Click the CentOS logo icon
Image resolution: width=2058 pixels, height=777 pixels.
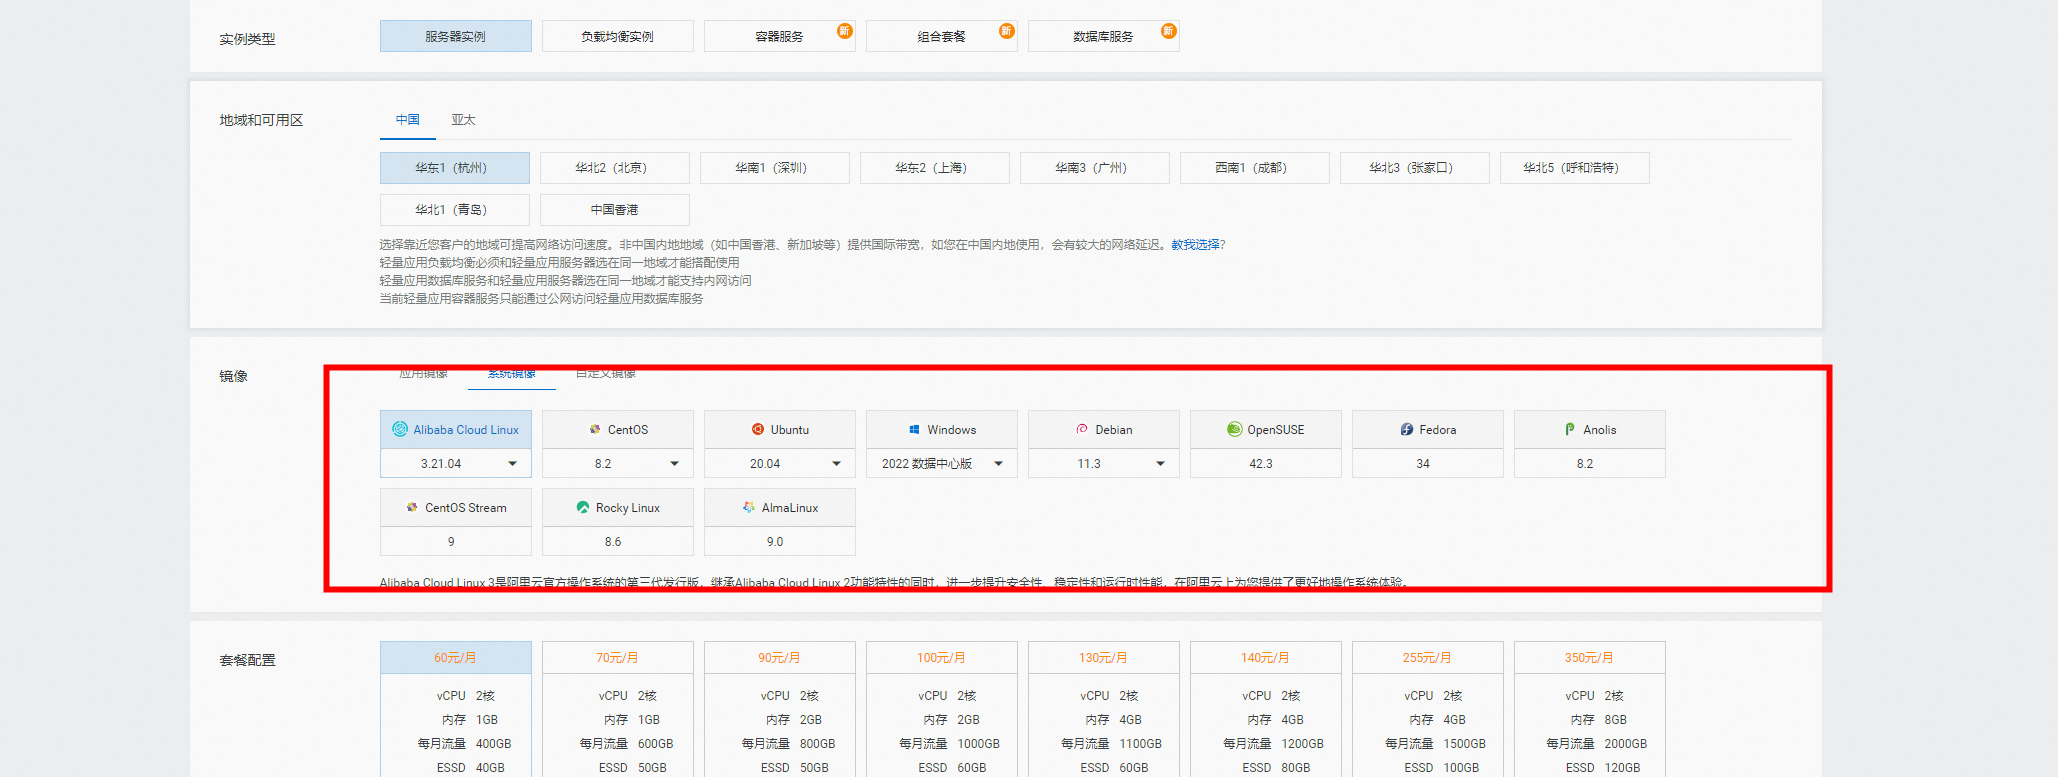(595, 429)
